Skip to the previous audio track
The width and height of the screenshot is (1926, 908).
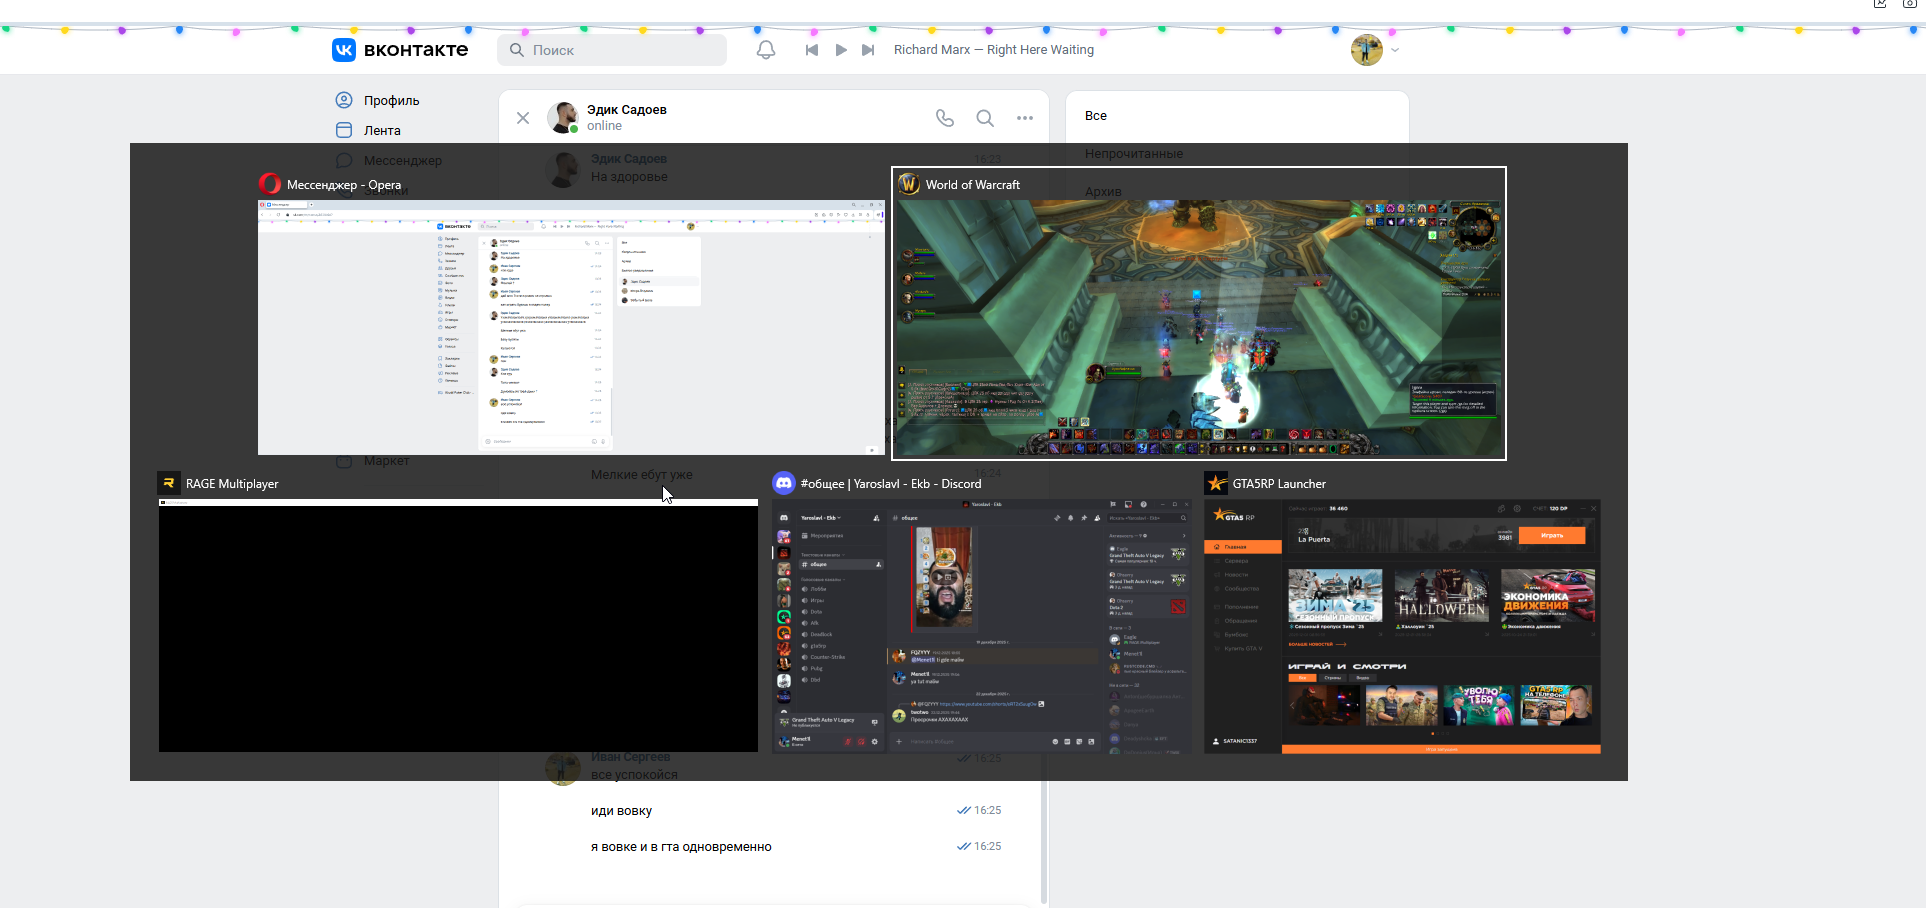(x=812, y=50)
